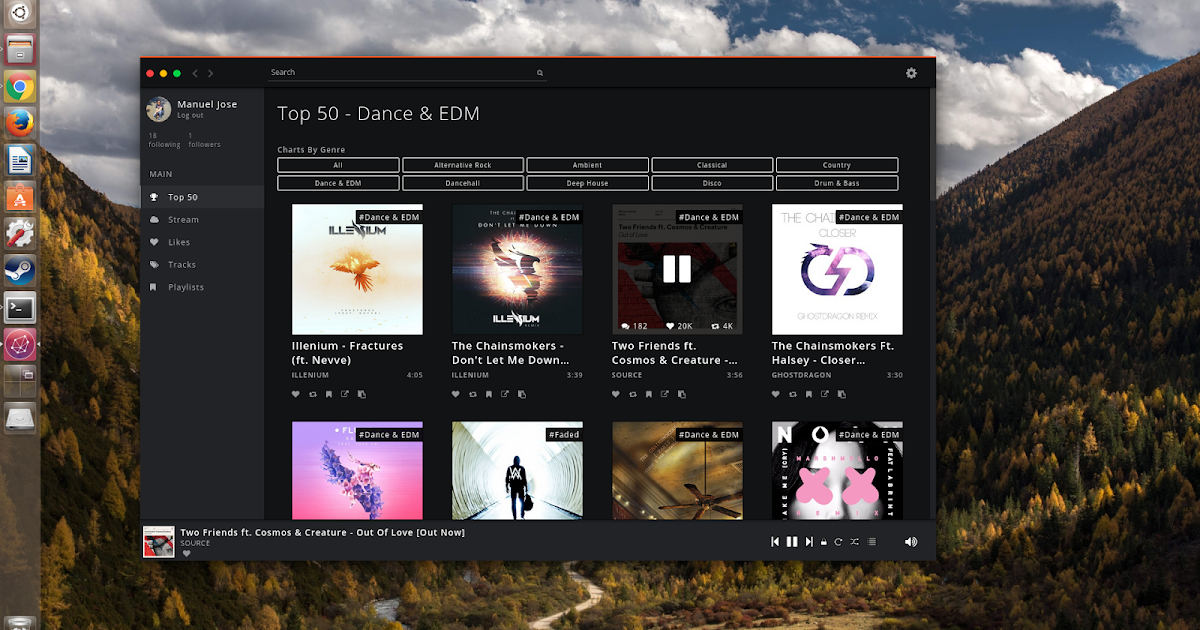Open the Drum & Bass chart

click(836, 183)
